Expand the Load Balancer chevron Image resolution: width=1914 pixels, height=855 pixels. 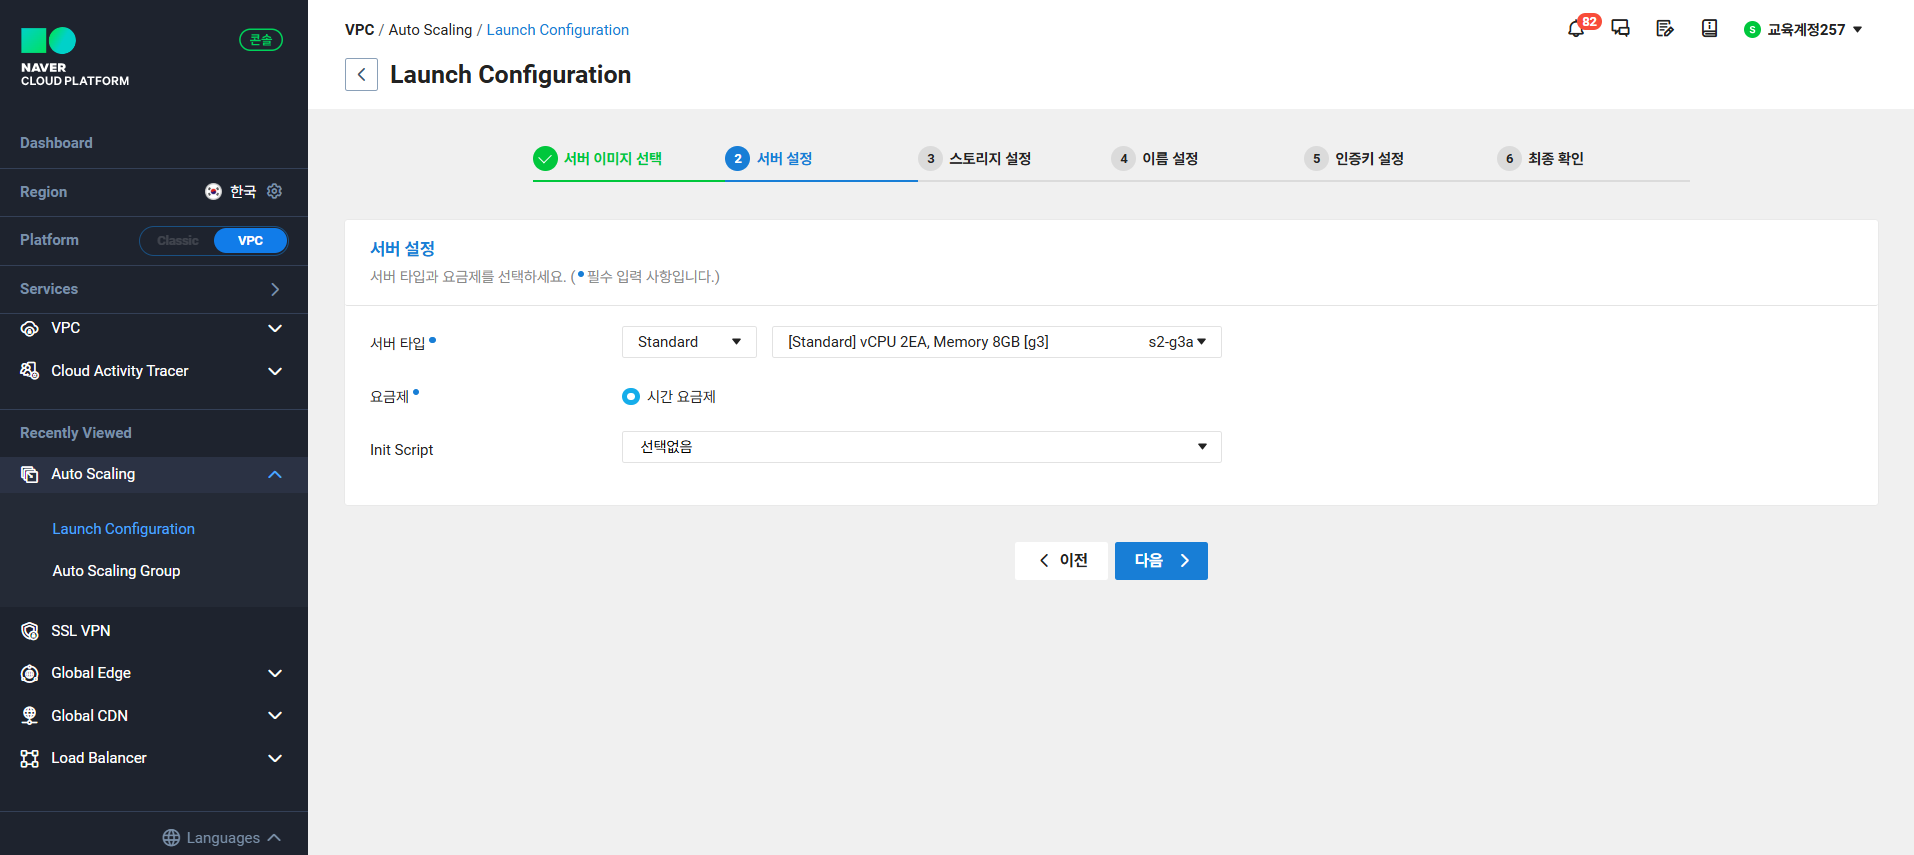point(275,758)
